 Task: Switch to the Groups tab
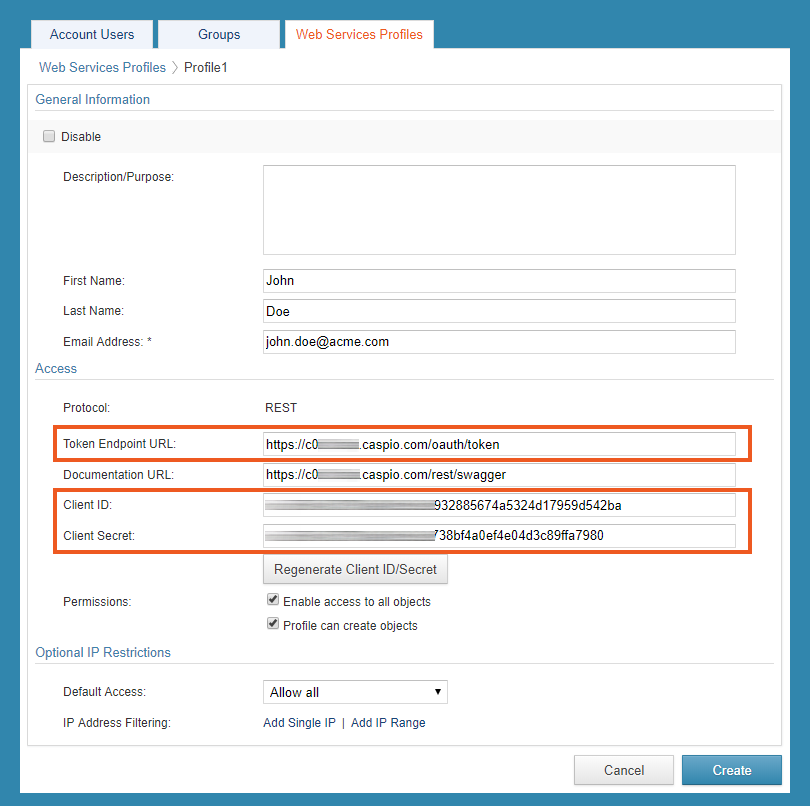218,33
